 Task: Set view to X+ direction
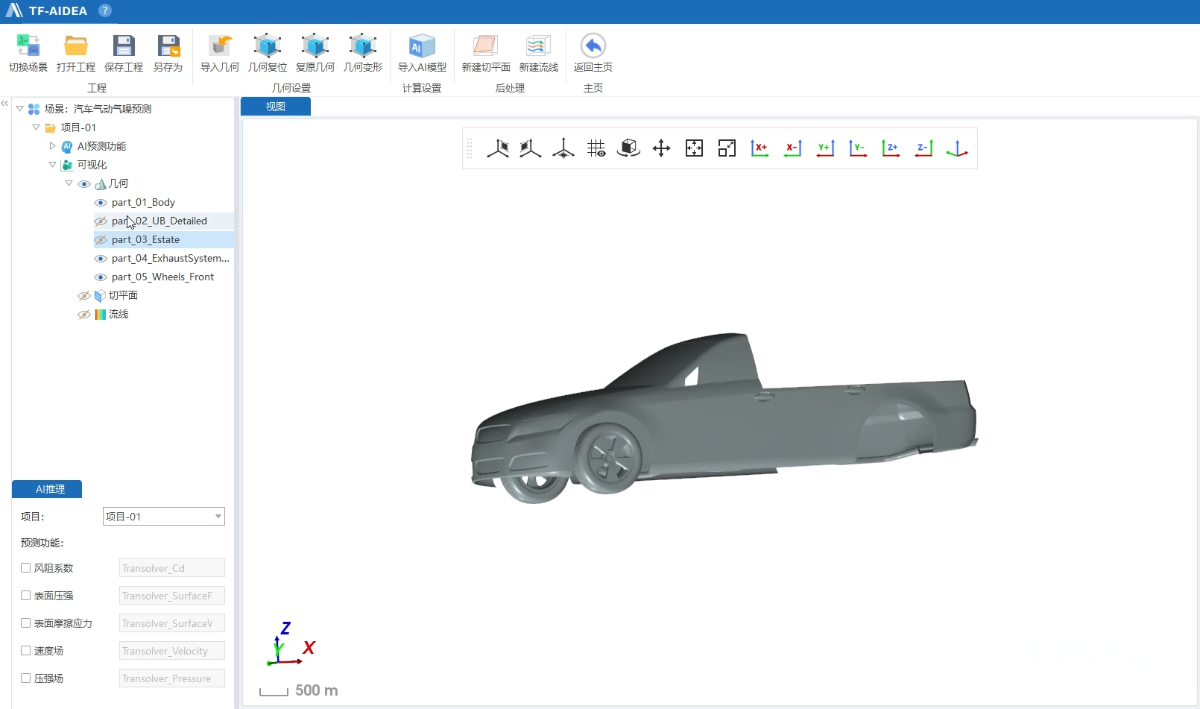[x=760, y=148]
